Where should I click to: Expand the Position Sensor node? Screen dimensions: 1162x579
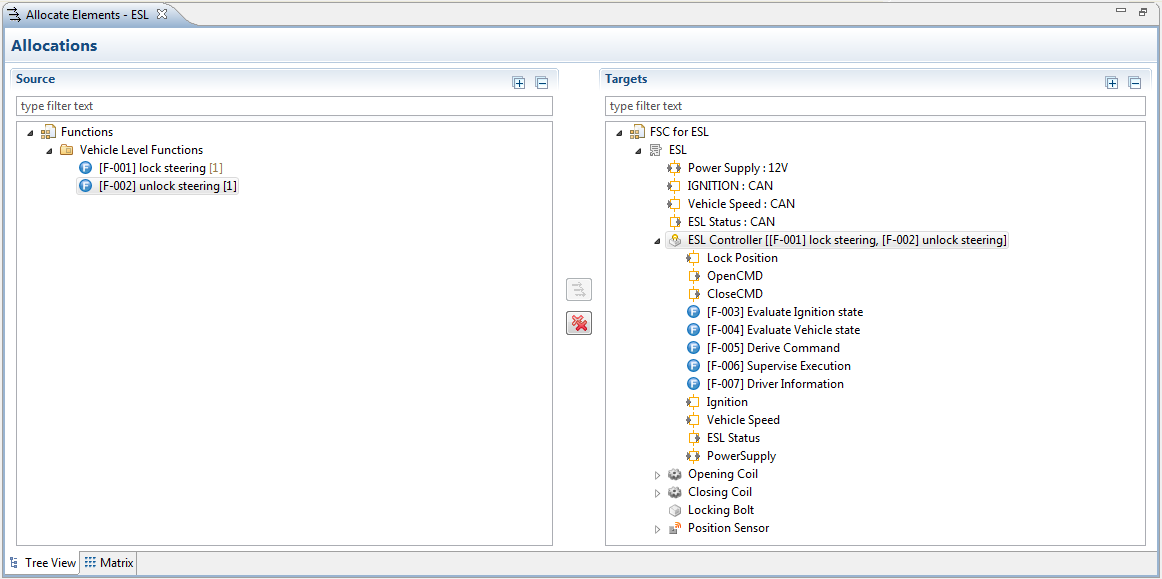pyautogui.click(x=657, y=529)
